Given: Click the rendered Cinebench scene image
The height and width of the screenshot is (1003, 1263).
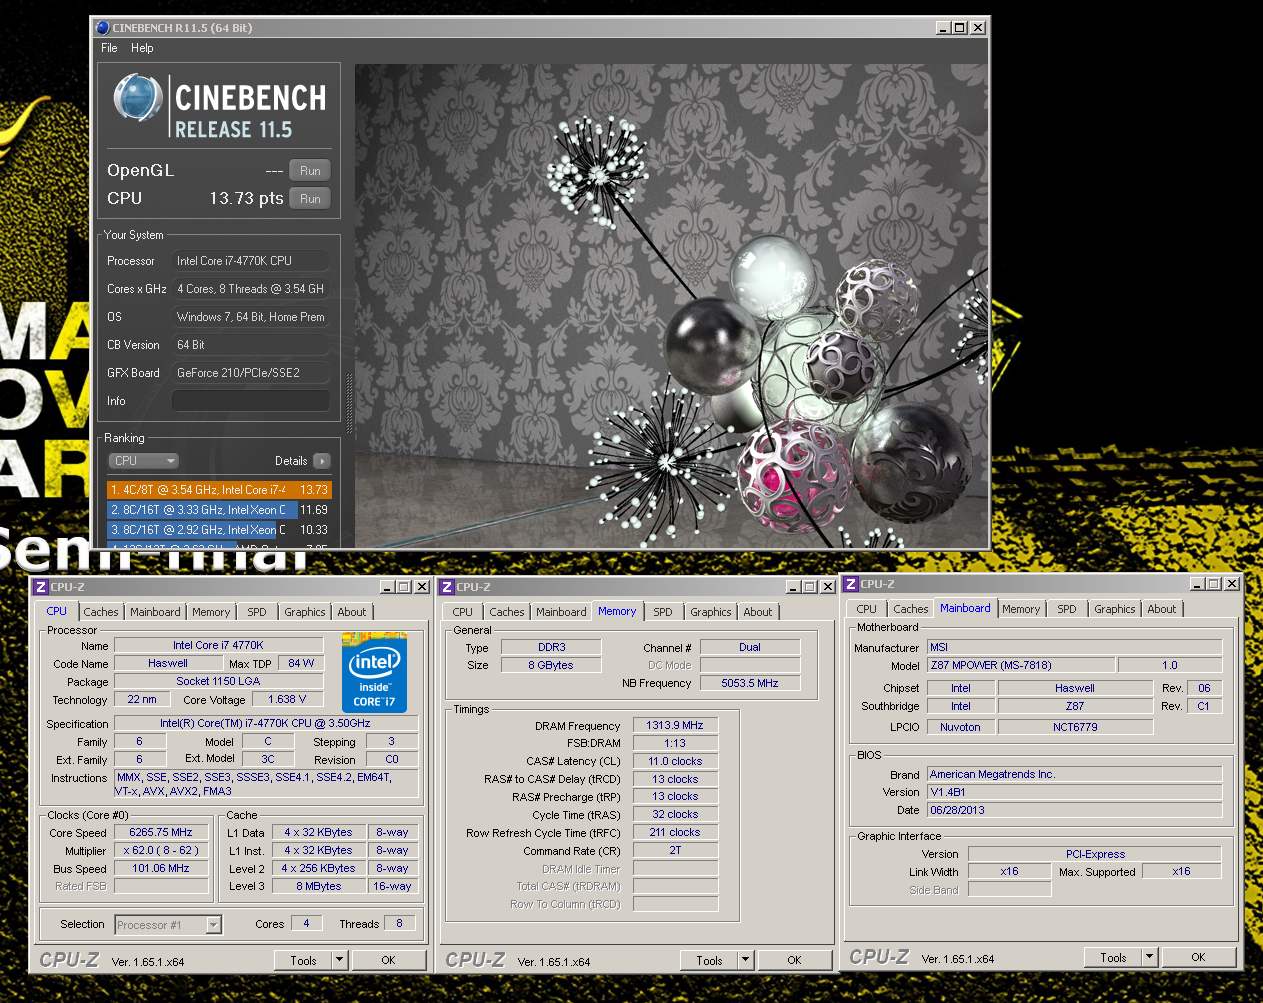Looking at the screenshot, I should pos(670,305).
